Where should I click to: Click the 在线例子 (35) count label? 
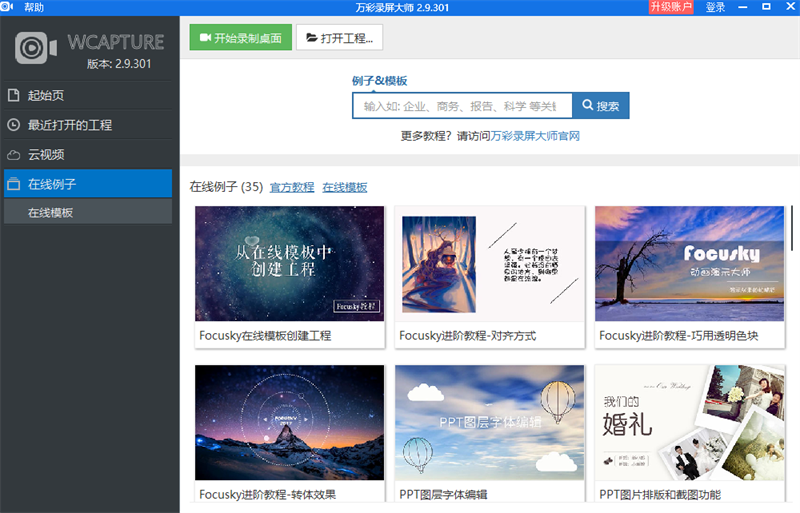pos(227,187)
